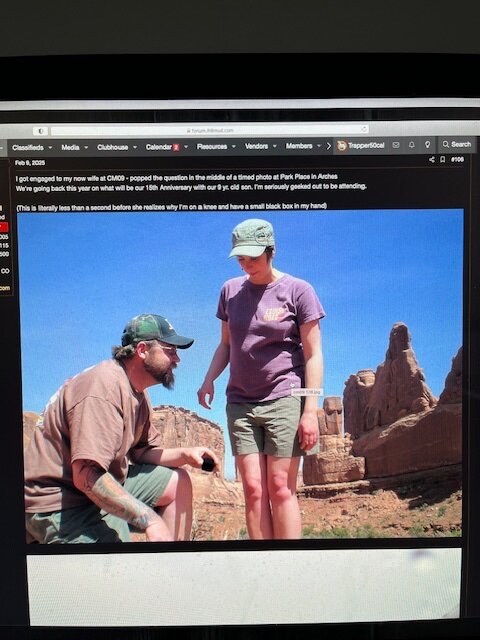
Task: Open the Calendar menu
Action: [x=159, y=147]
